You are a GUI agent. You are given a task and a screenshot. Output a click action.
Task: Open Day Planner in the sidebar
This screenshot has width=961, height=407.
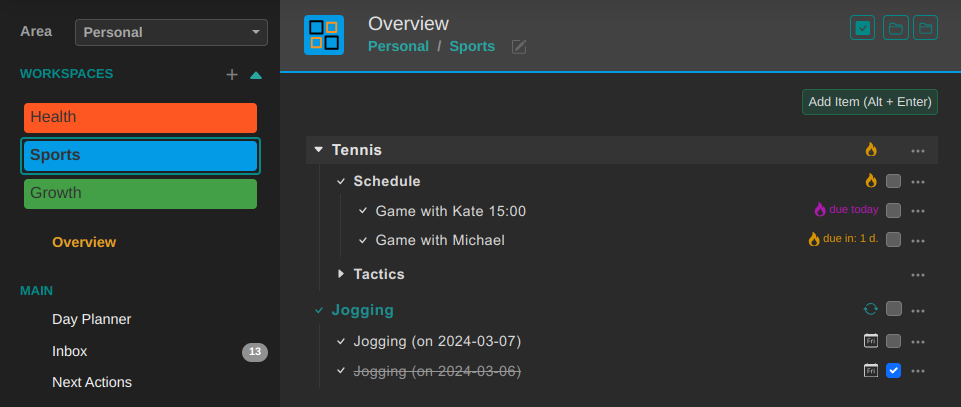point(91,319)
